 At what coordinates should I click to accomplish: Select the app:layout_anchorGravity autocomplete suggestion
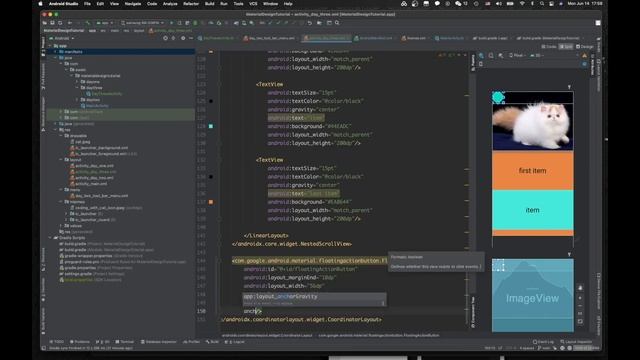(x=314, y=296)
